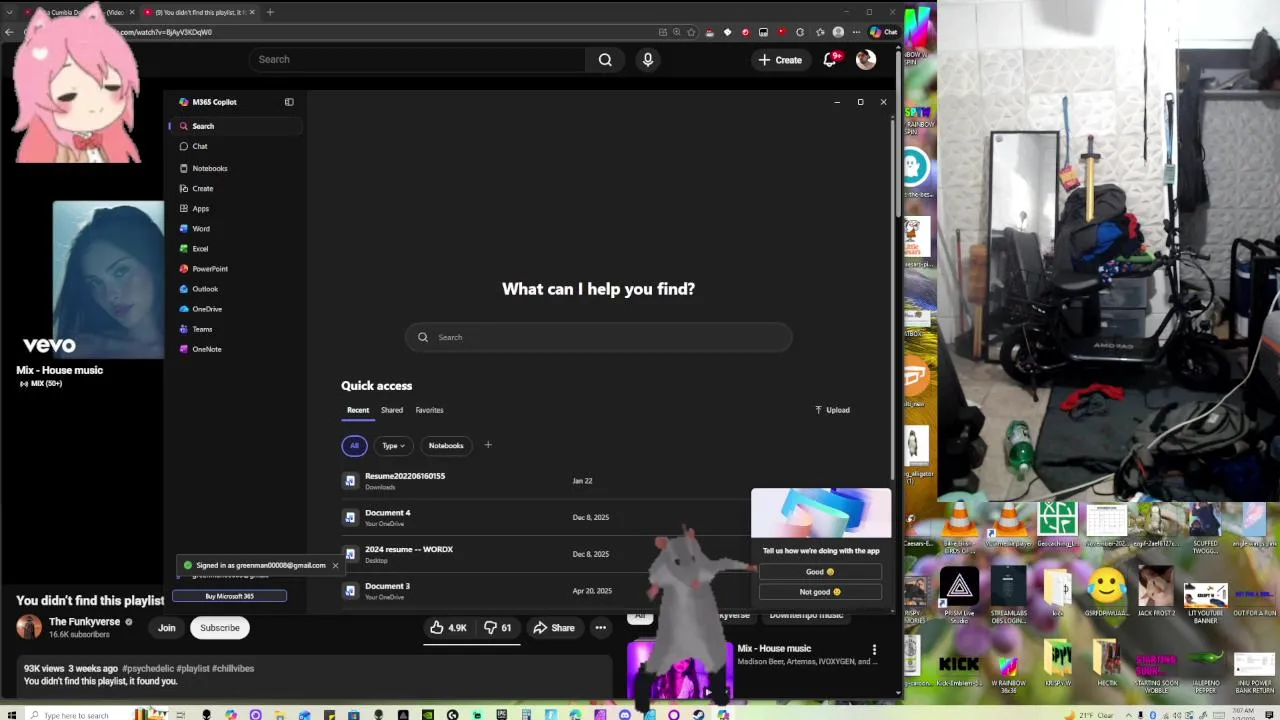Share the YouTube video
Viewport: 1280px width, 720px height.
553,628
